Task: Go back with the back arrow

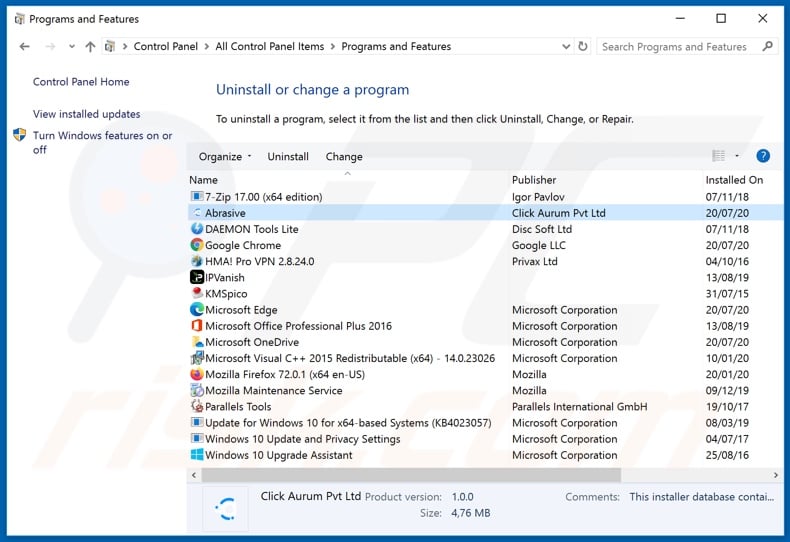Action: [24, 47]
